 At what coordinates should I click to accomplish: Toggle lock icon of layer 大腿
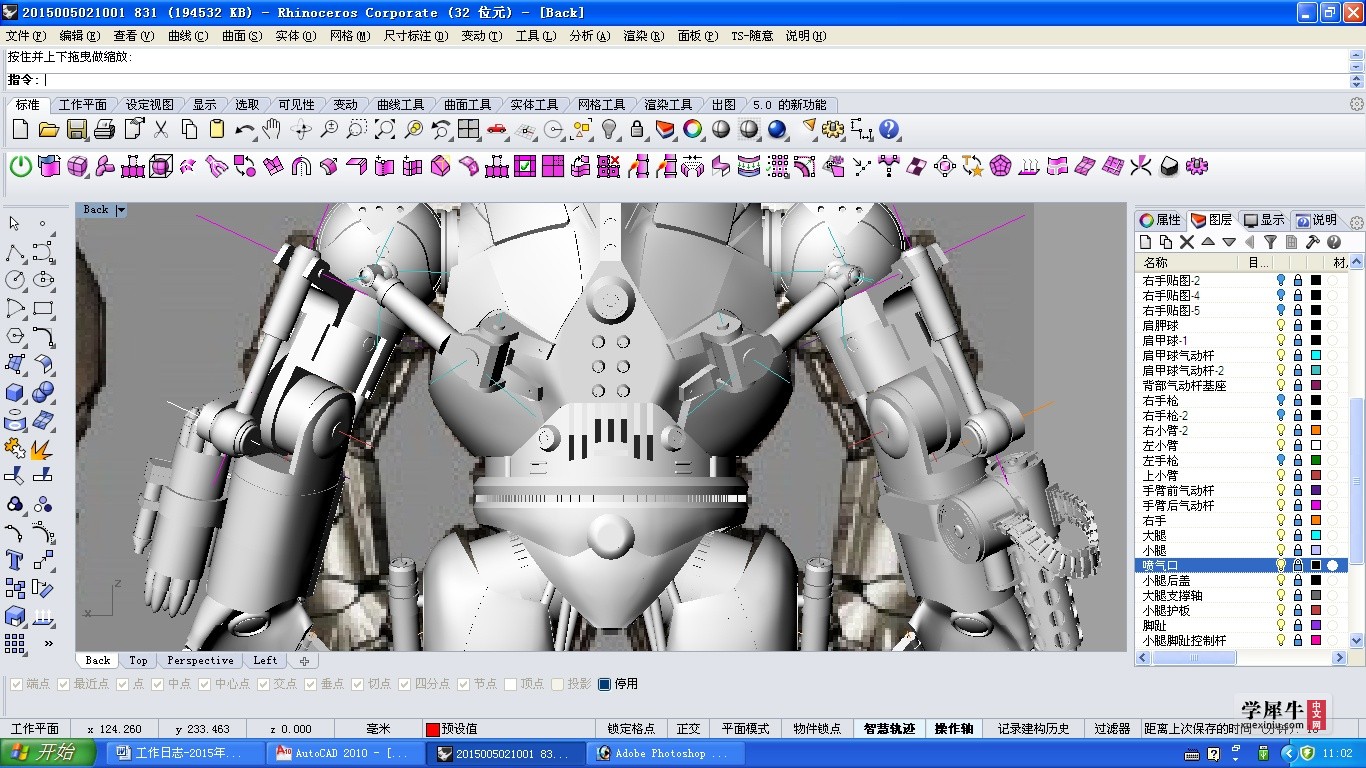[x=1298, y=535]
